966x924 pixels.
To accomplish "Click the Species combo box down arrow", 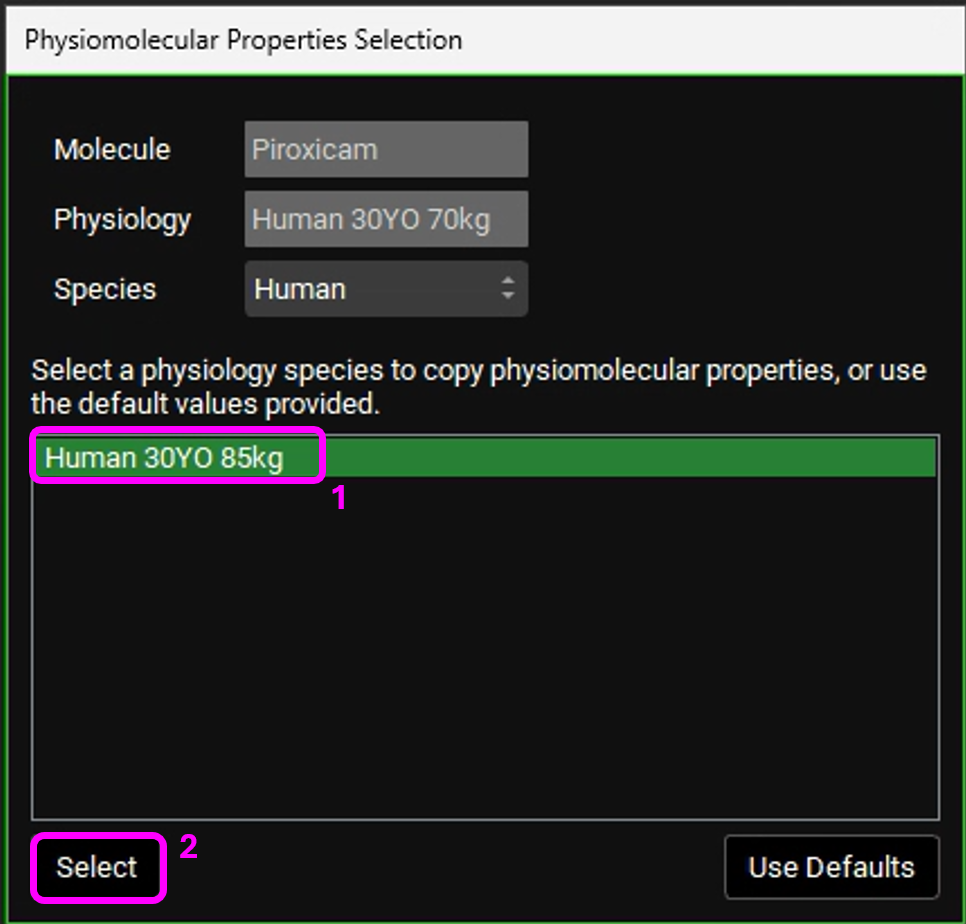I will (508, 297).
